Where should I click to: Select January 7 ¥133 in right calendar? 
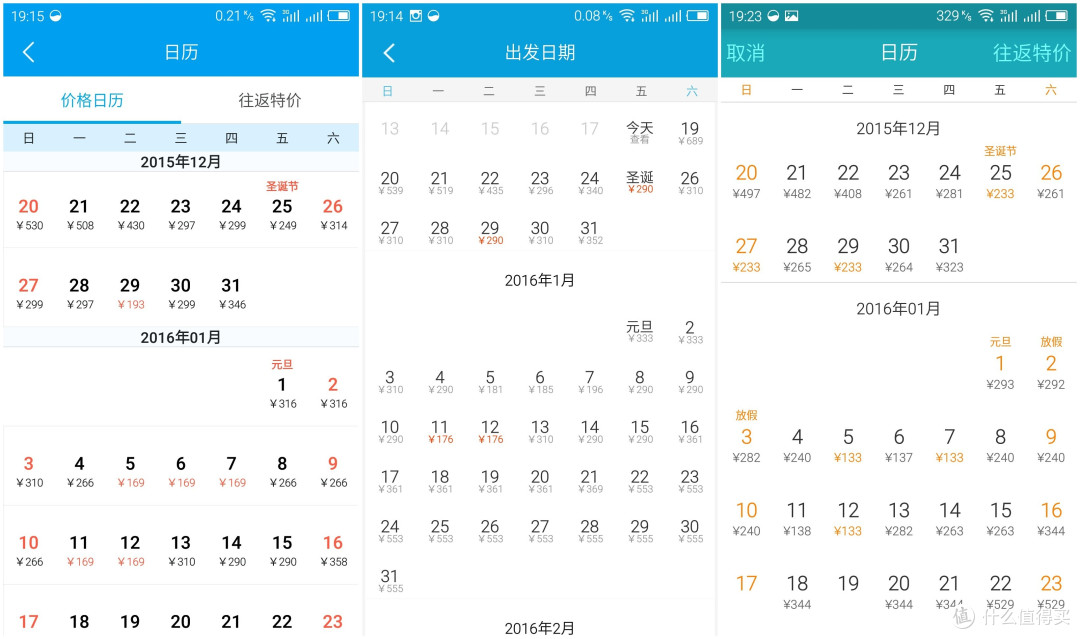pos(949,446)
